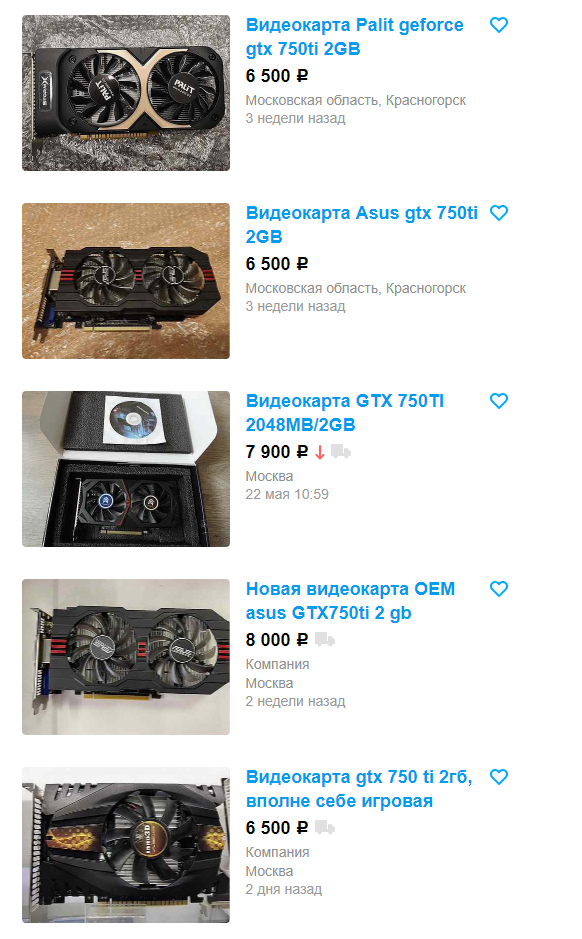Click heart icon for OEM asus GTX750ti

[499, 589]
